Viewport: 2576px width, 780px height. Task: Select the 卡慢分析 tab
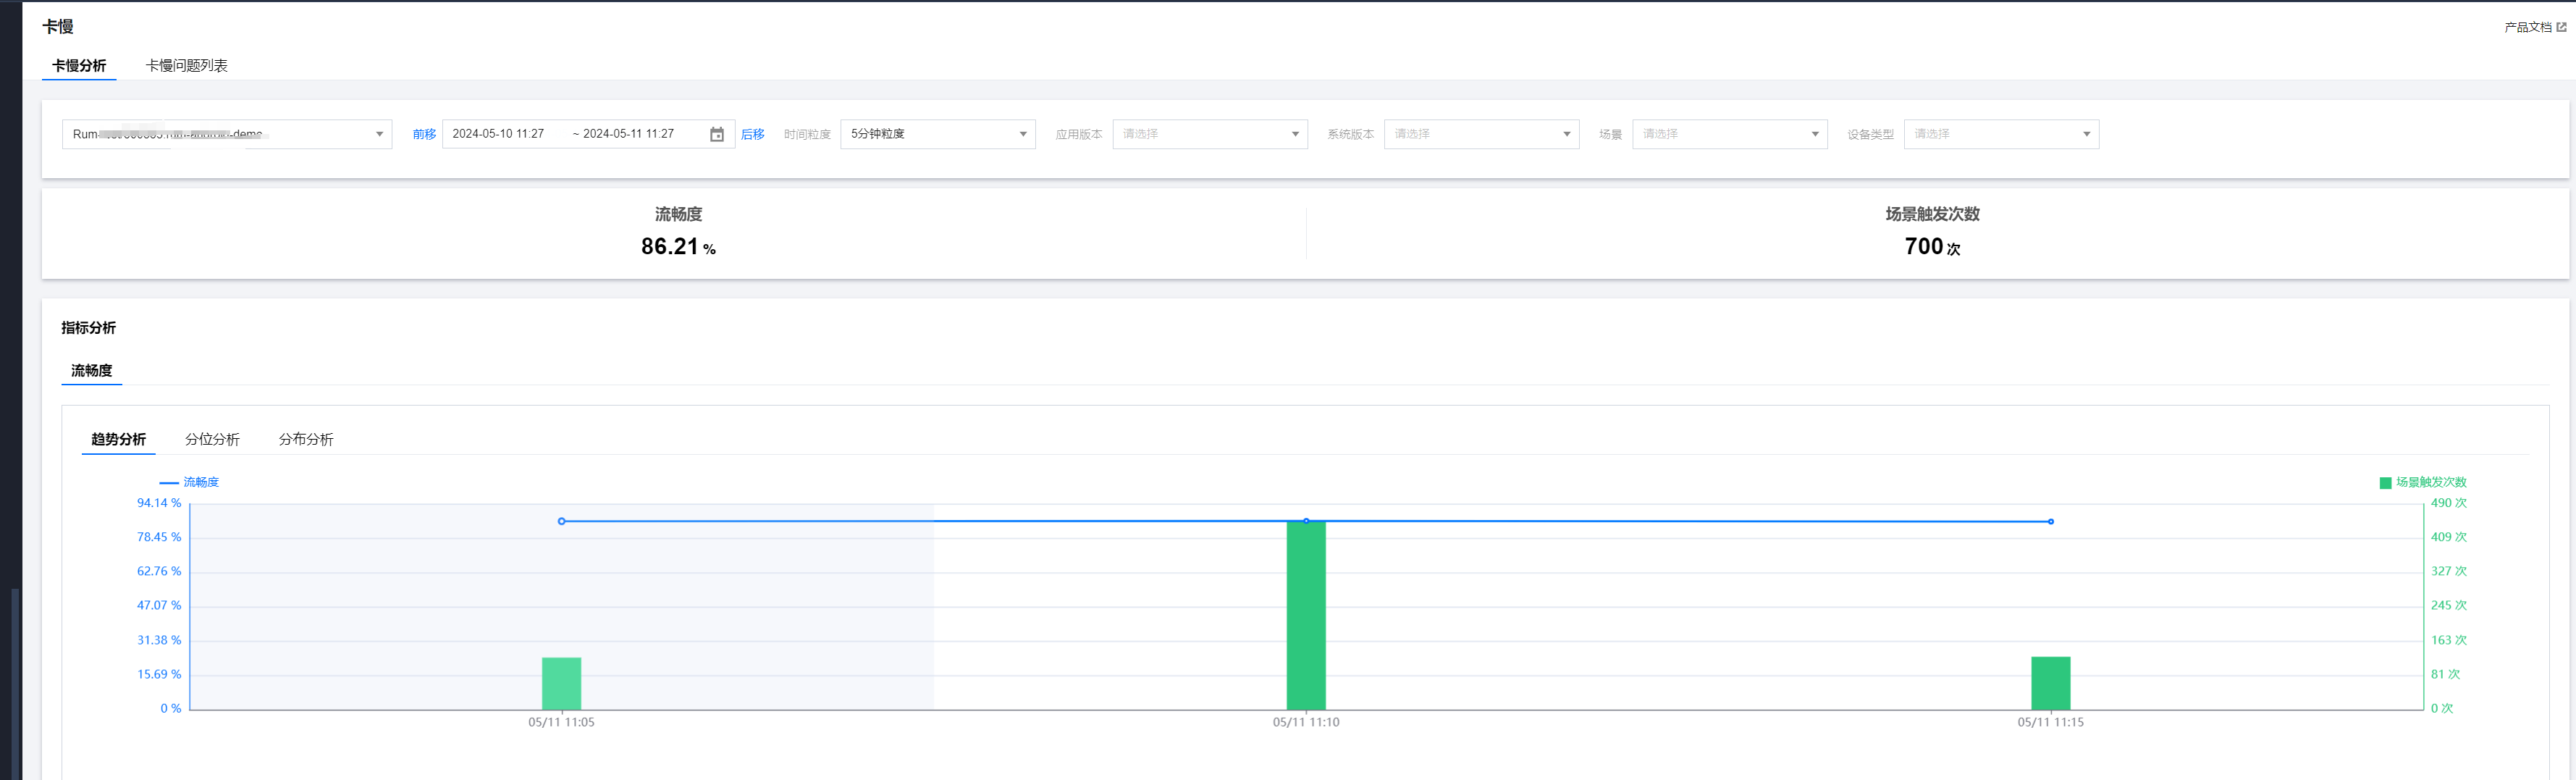click(x=79, y=66)
